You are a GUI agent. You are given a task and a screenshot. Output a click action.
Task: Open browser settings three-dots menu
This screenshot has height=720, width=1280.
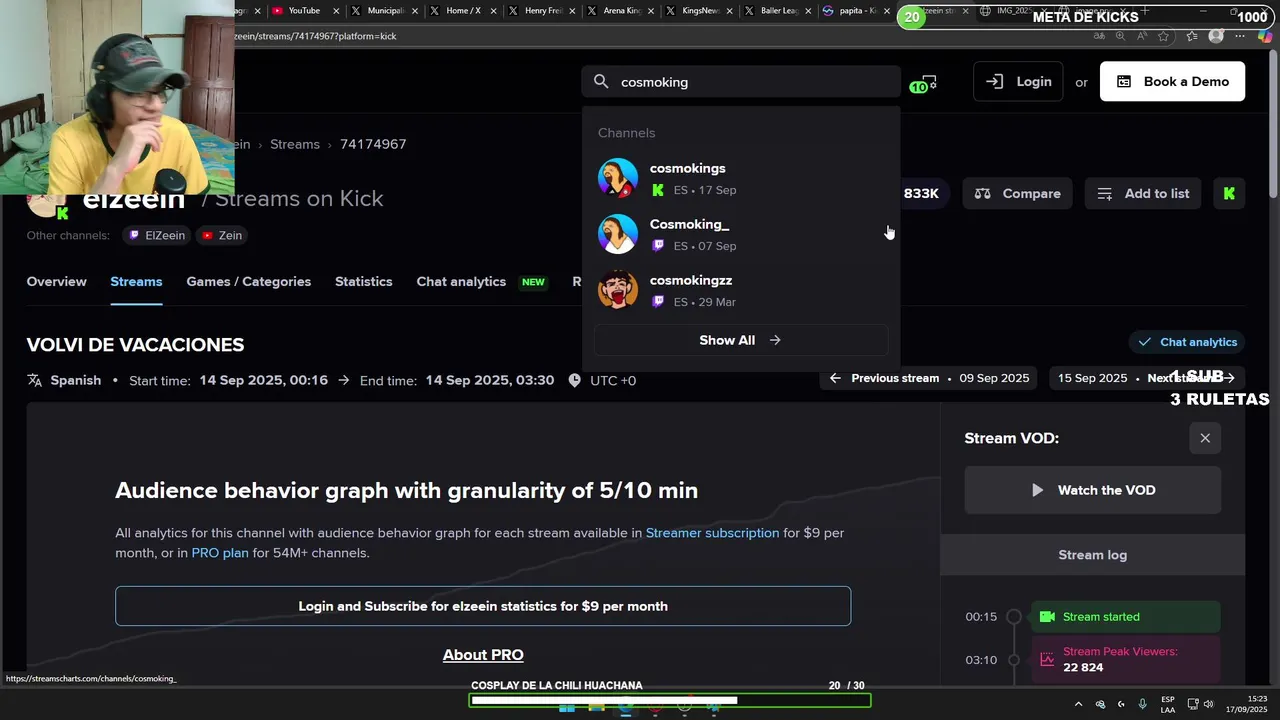1240,36
